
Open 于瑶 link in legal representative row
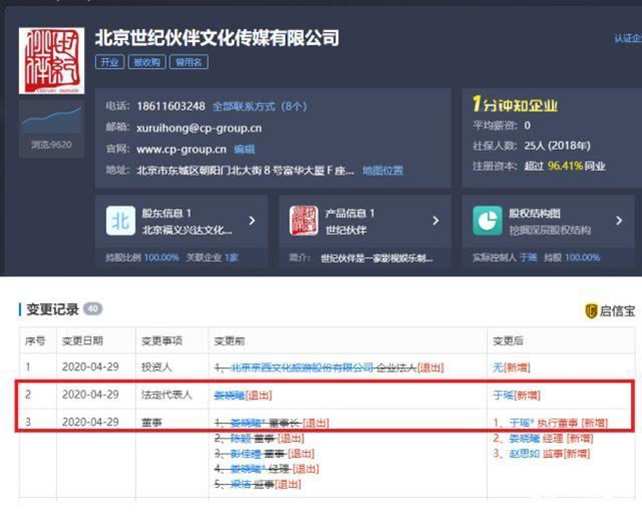tap(502, 395)
